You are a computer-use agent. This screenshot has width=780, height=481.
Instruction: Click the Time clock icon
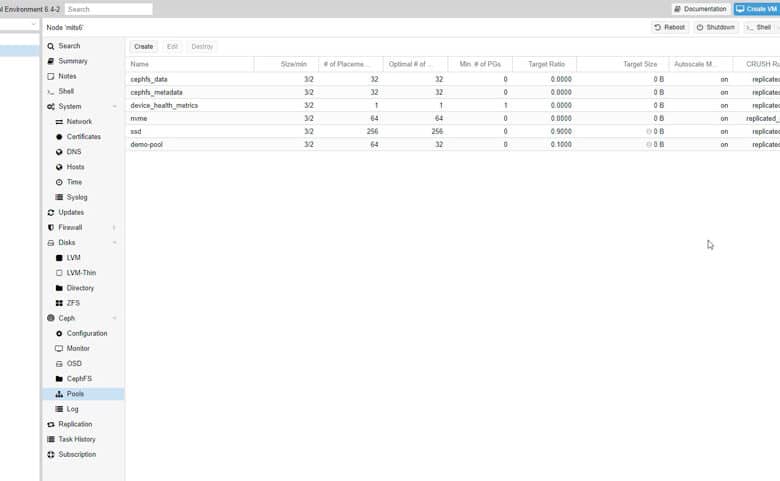(59, 182)
